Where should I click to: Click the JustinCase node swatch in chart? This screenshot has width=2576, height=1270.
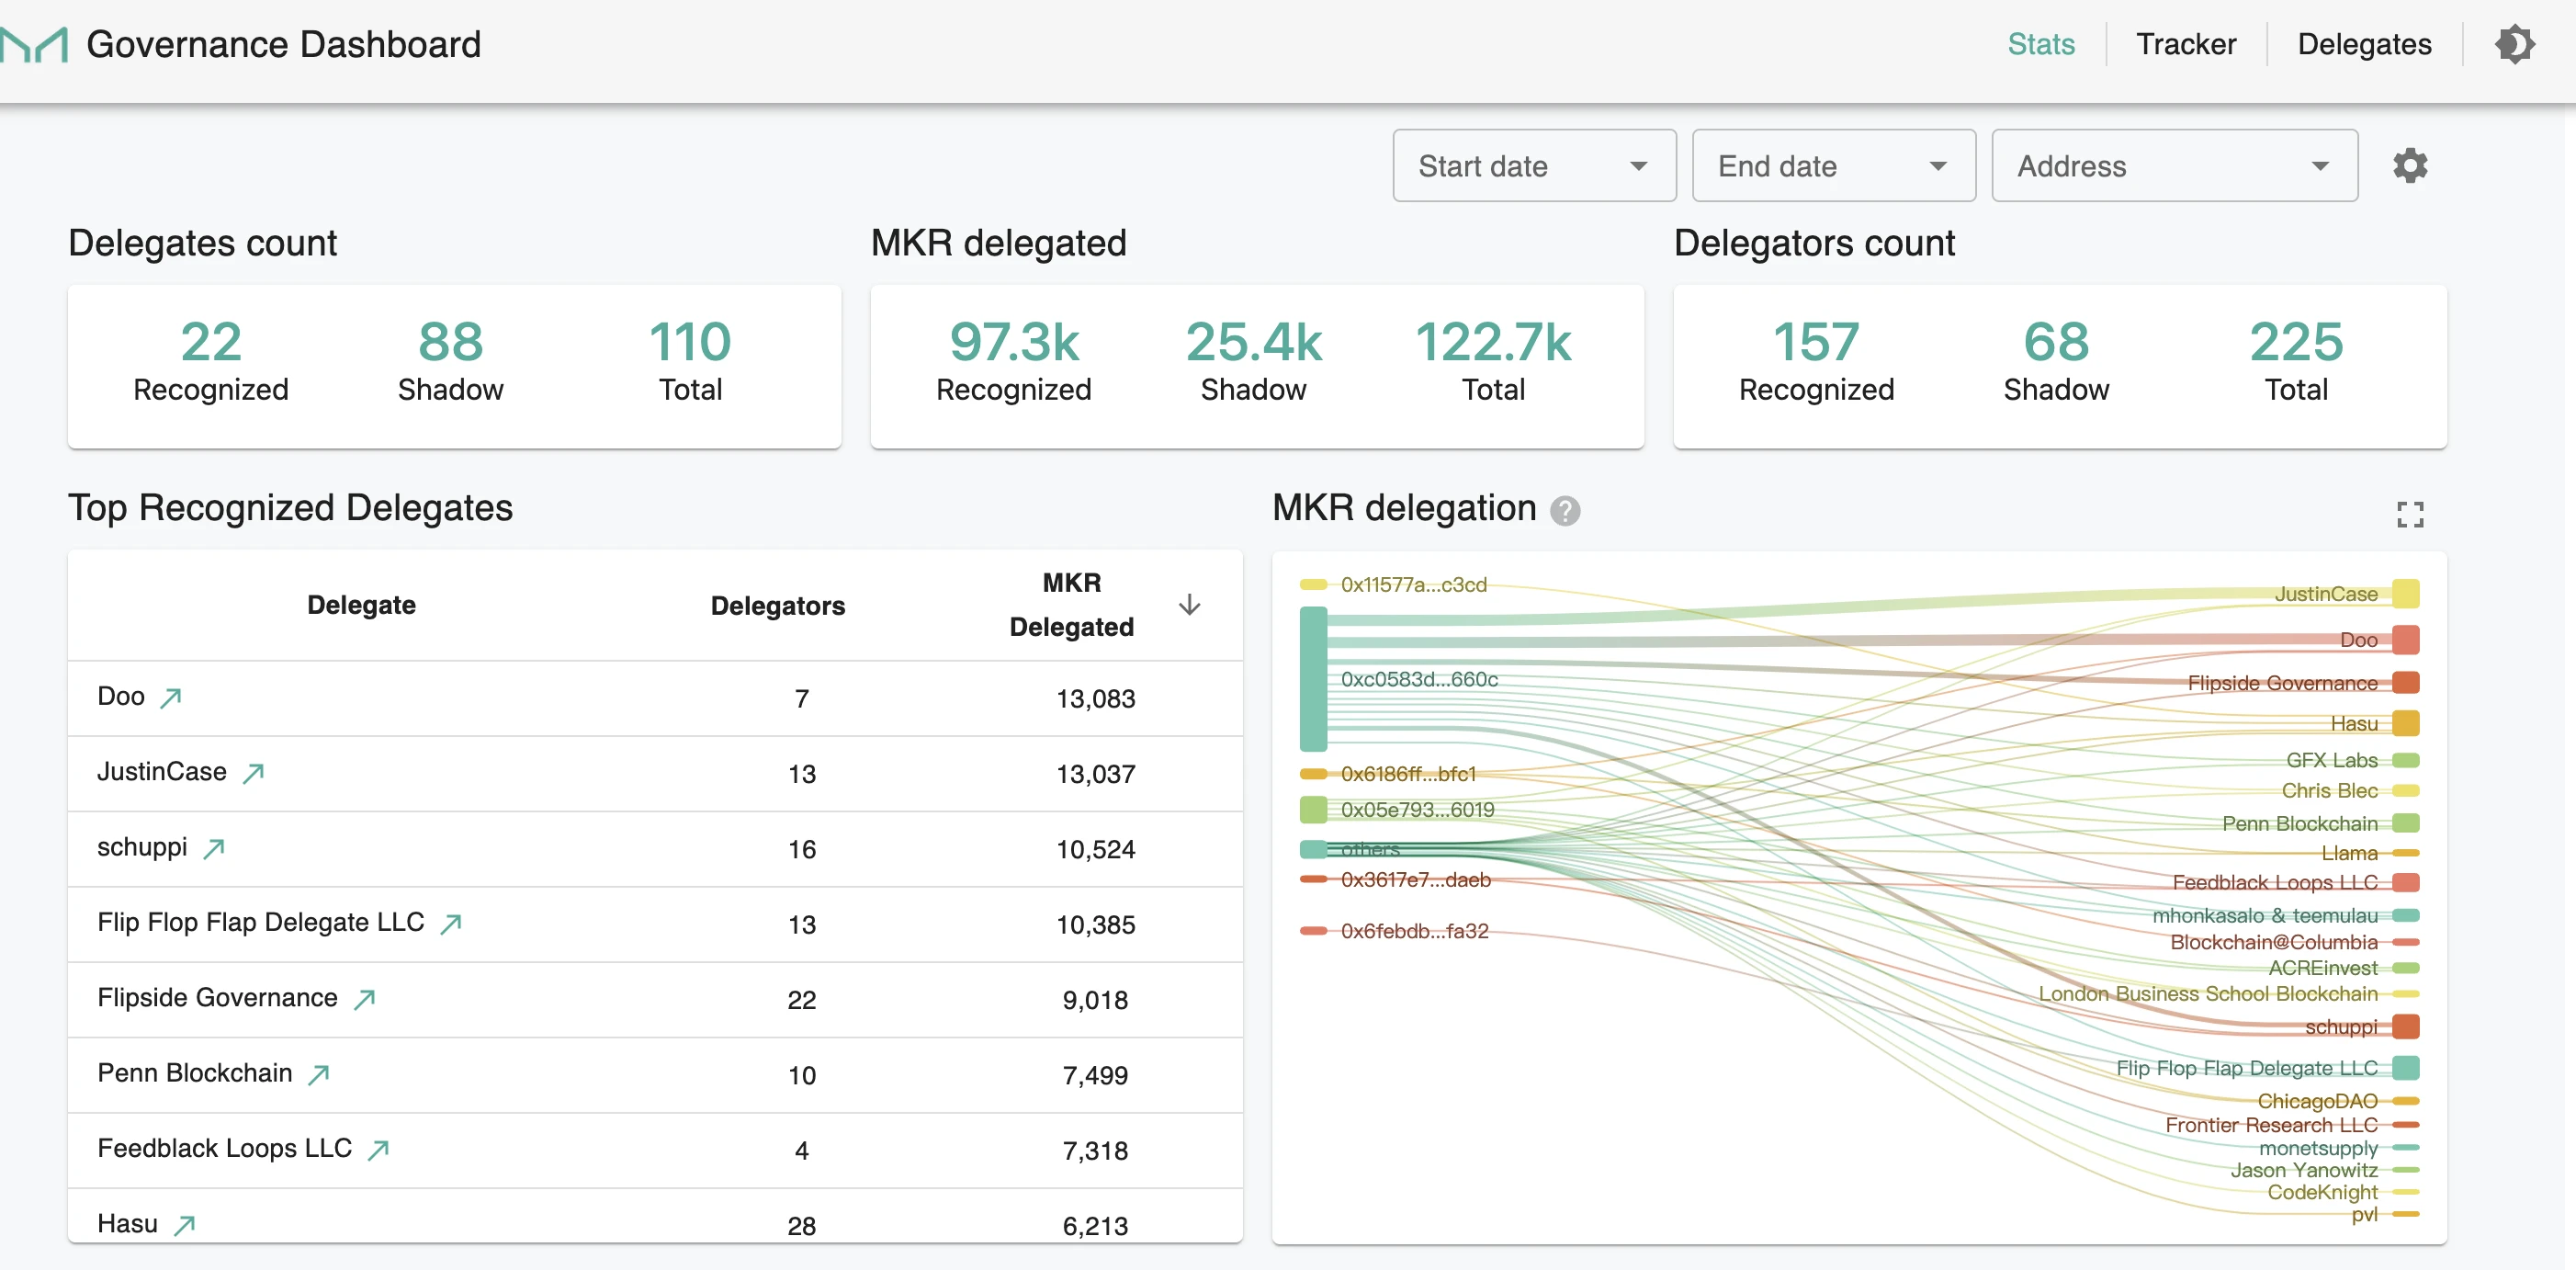click(2405, 594)
